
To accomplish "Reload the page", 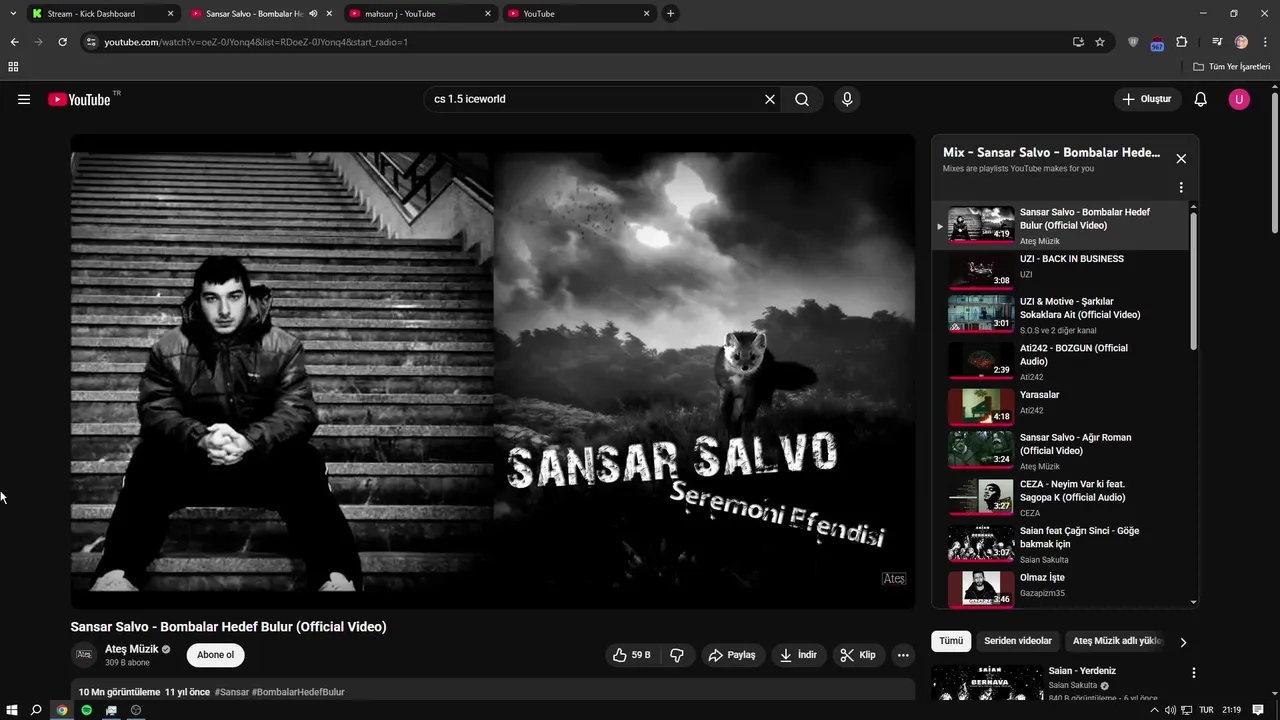I will coord(62,42).
